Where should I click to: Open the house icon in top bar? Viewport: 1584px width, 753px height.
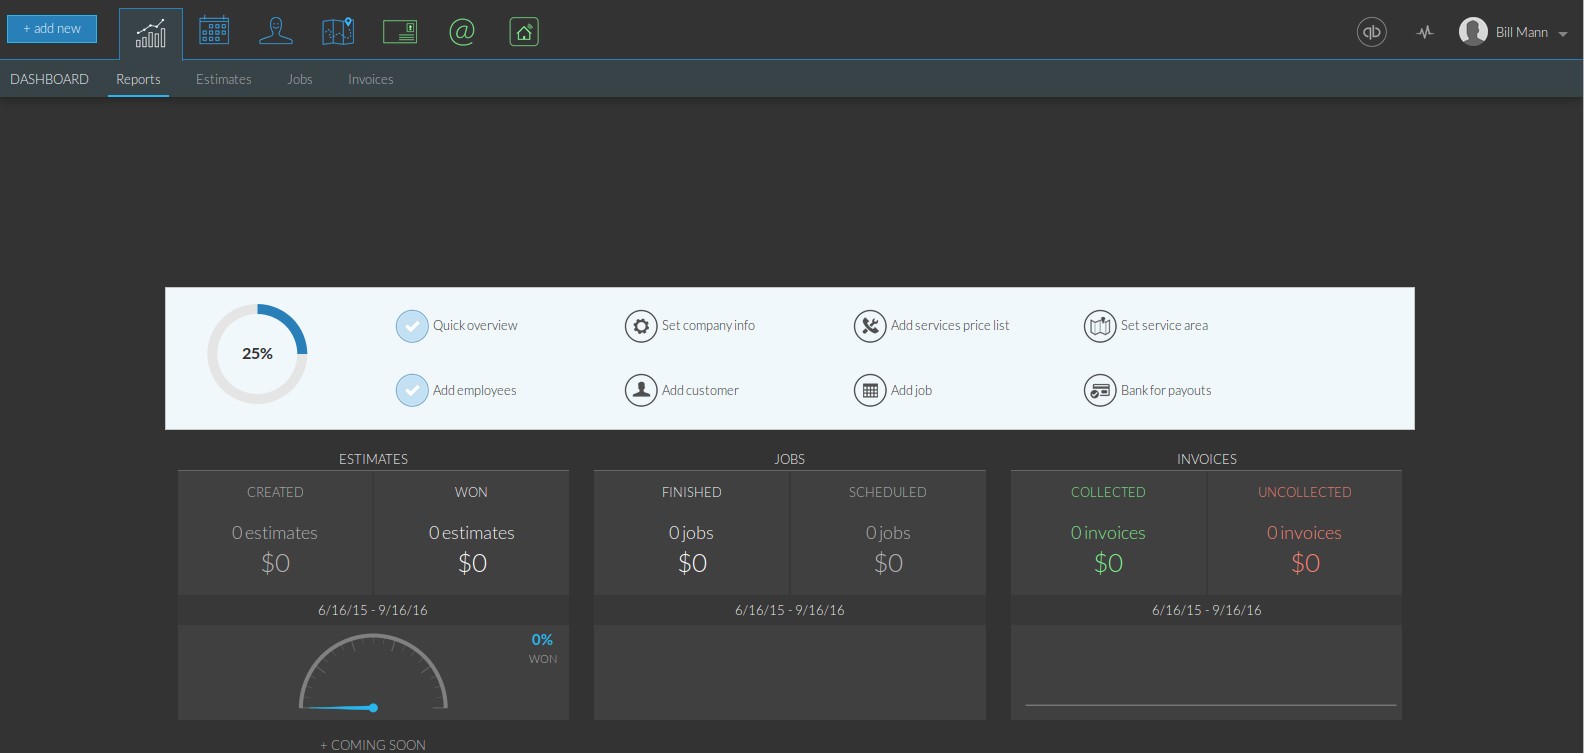coord(524,32)
